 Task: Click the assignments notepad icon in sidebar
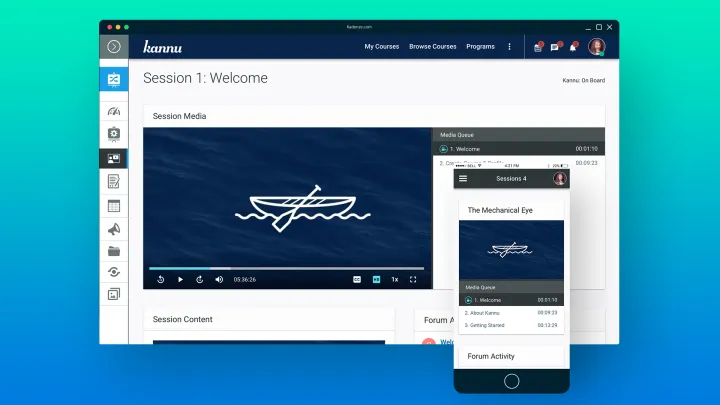pyautogui.click(x=114, y=181)
